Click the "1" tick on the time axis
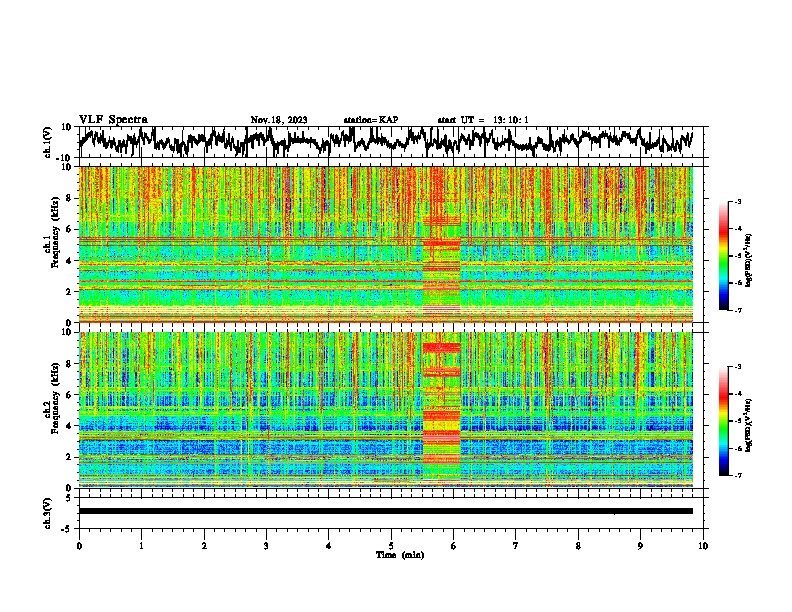 (141, 546)
